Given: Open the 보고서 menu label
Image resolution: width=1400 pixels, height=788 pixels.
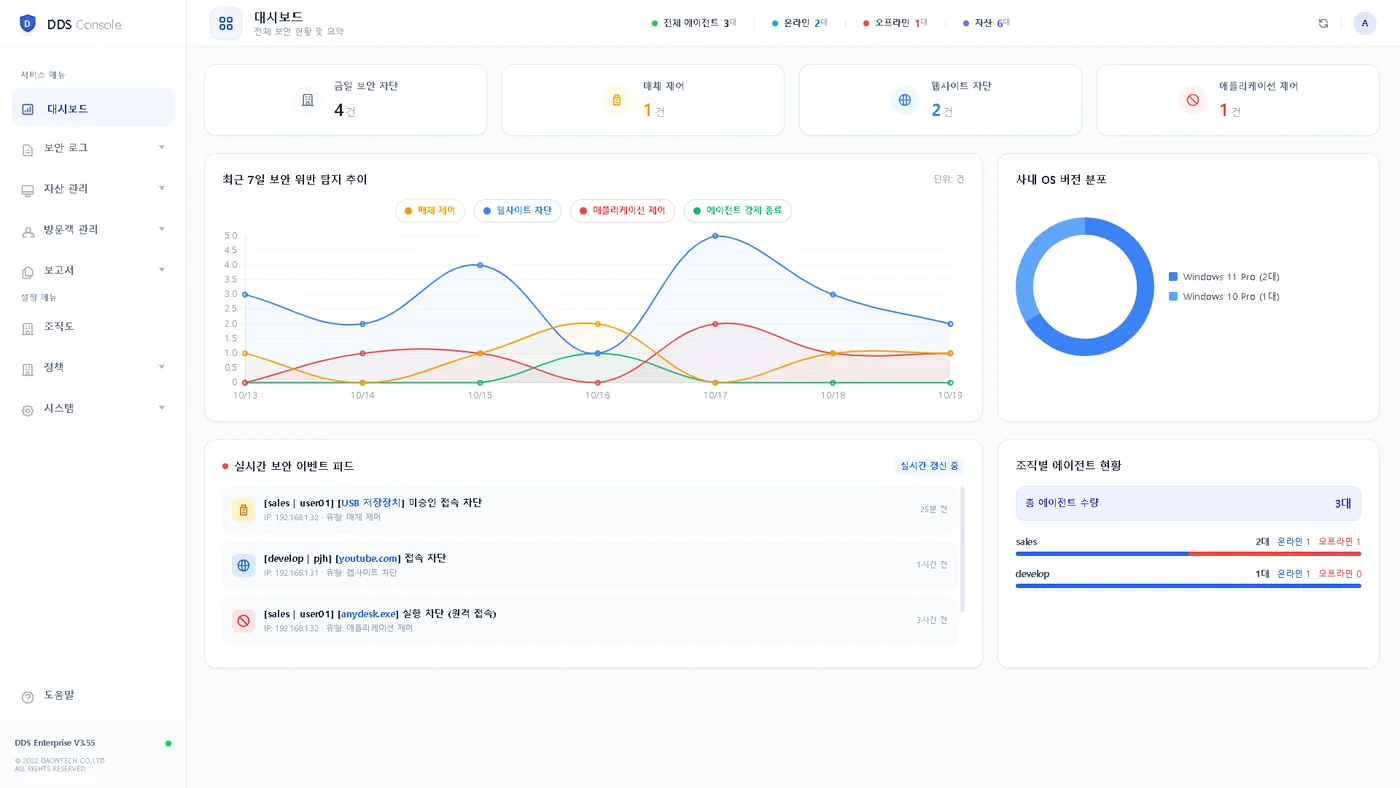Looking at the screenshot, I should [59, 271].
